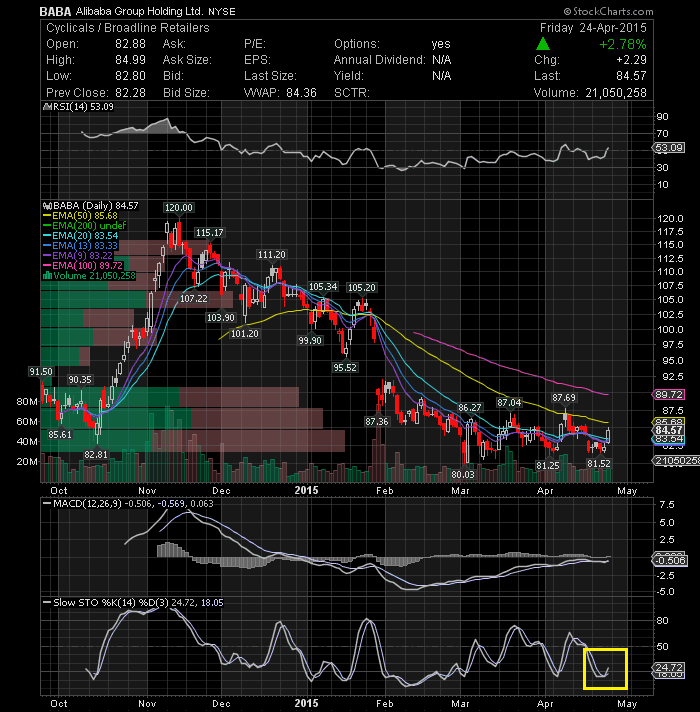The image size is (700, 712).
Task: Click the pink 89.72 EMA axis tag
Action: click(x=669, y=395)
